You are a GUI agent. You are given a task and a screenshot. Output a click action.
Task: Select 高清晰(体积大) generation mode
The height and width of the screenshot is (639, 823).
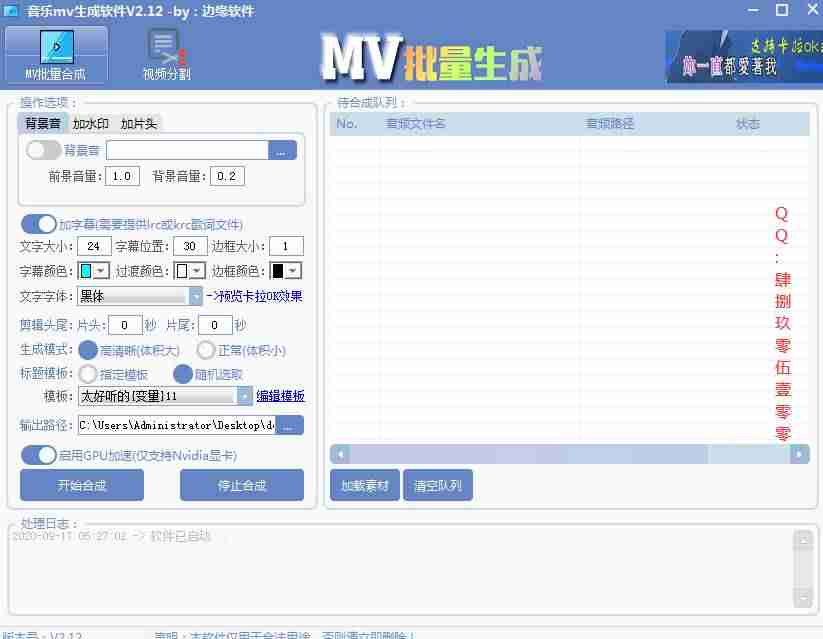click(88, 350)
